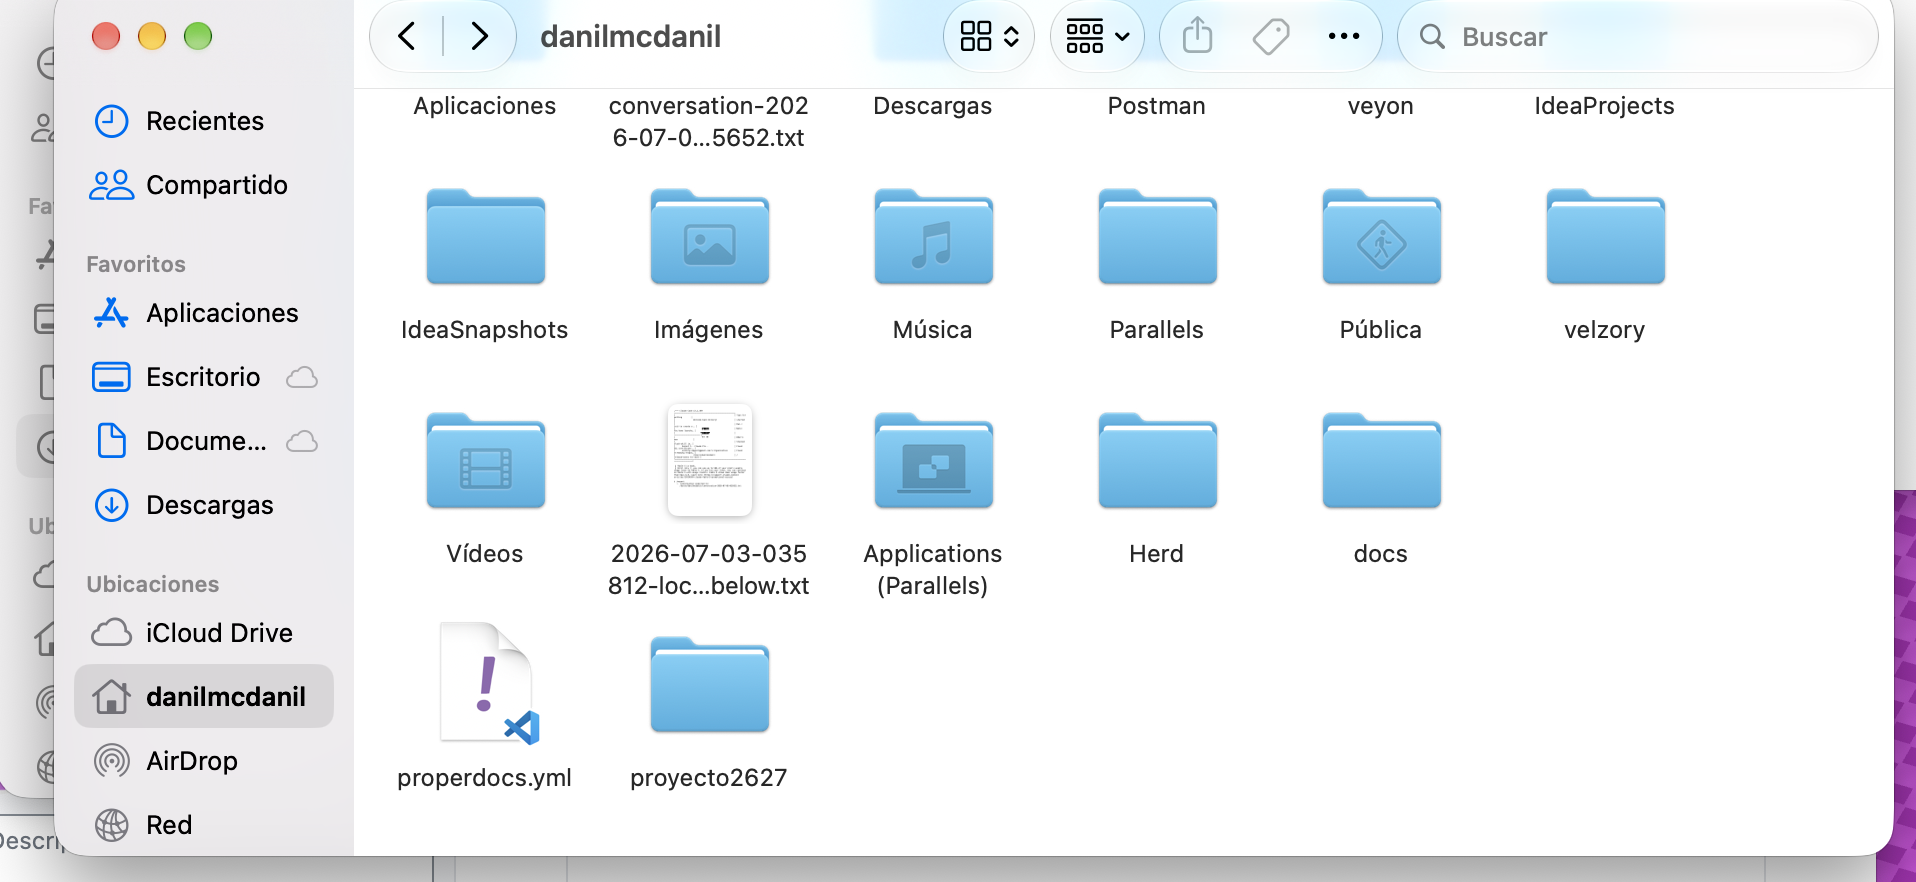Open the more actions ellipsis menu
This screenshot has width=1916, height=882.
point(1344,37)
